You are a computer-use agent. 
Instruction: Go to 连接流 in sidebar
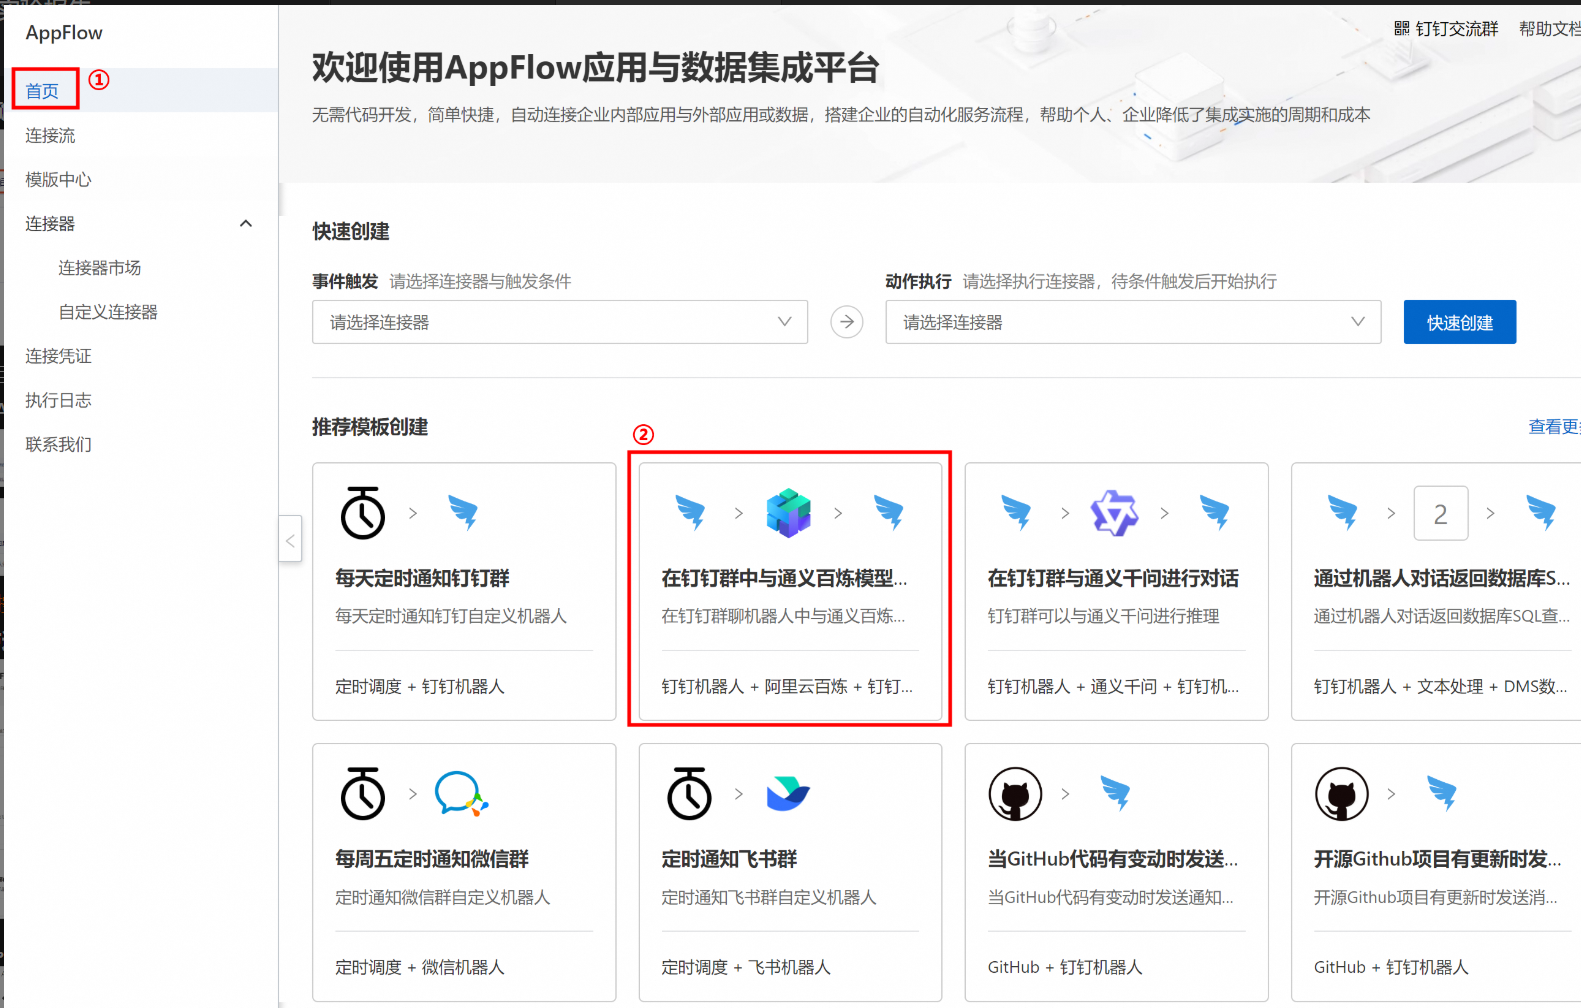point(50,135)
